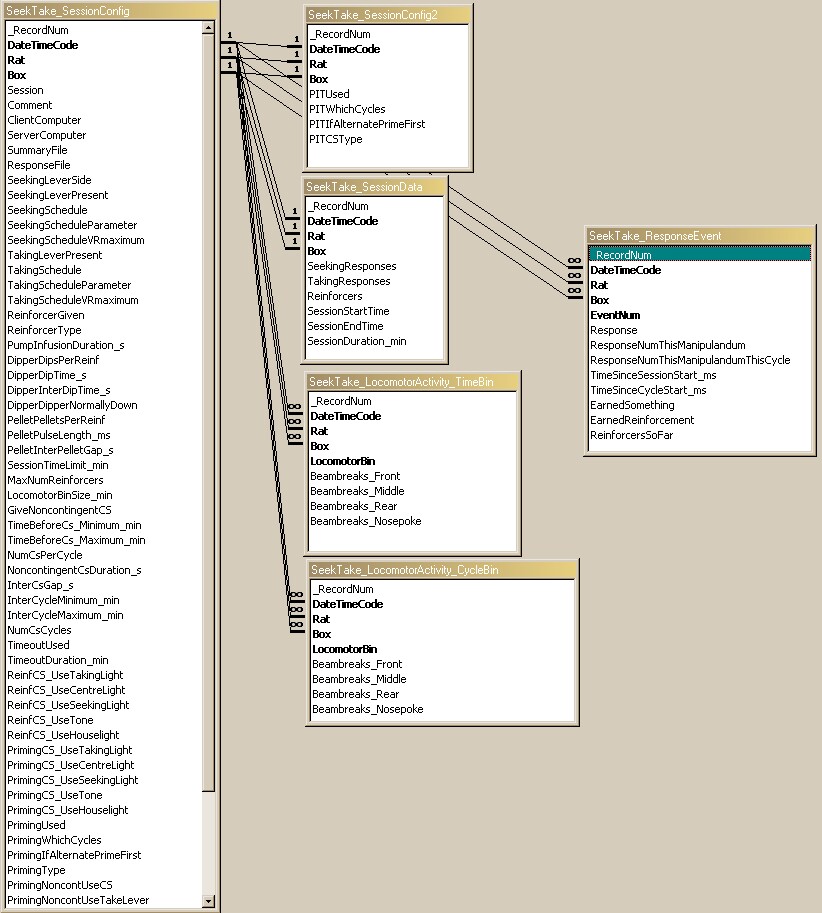Image resolution: width=822 pixels, height=913 pixels.
Task: Select Comment field in SeekTake_SessionConfig
Action: tap(29, 105)
